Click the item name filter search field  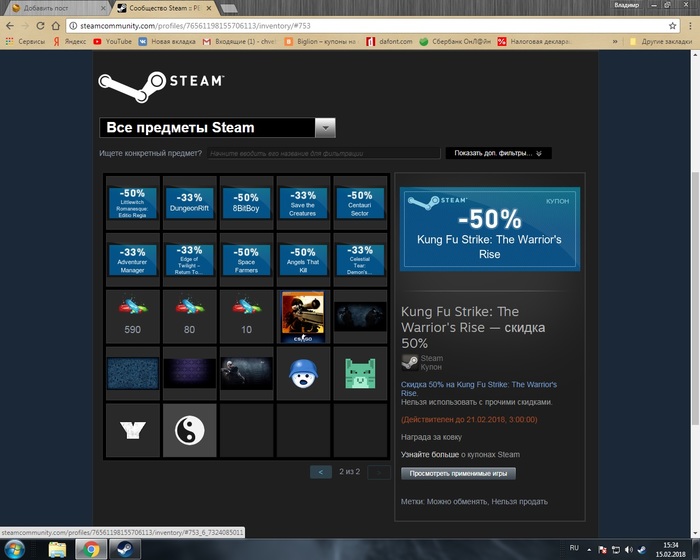(323, 153)
